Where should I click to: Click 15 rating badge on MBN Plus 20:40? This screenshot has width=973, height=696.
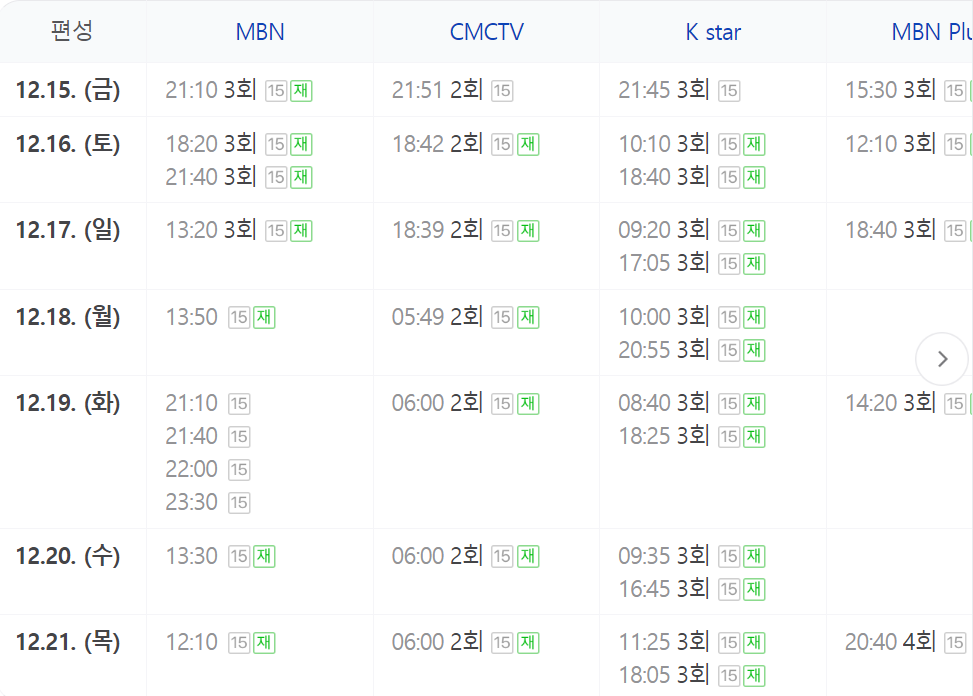(x=955, y=643)
